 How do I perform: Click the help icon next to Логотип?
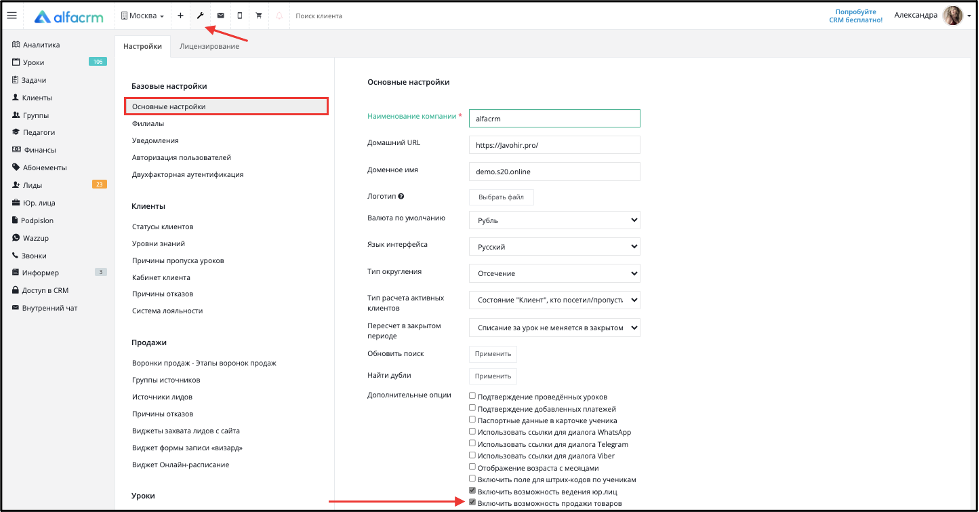401,196
